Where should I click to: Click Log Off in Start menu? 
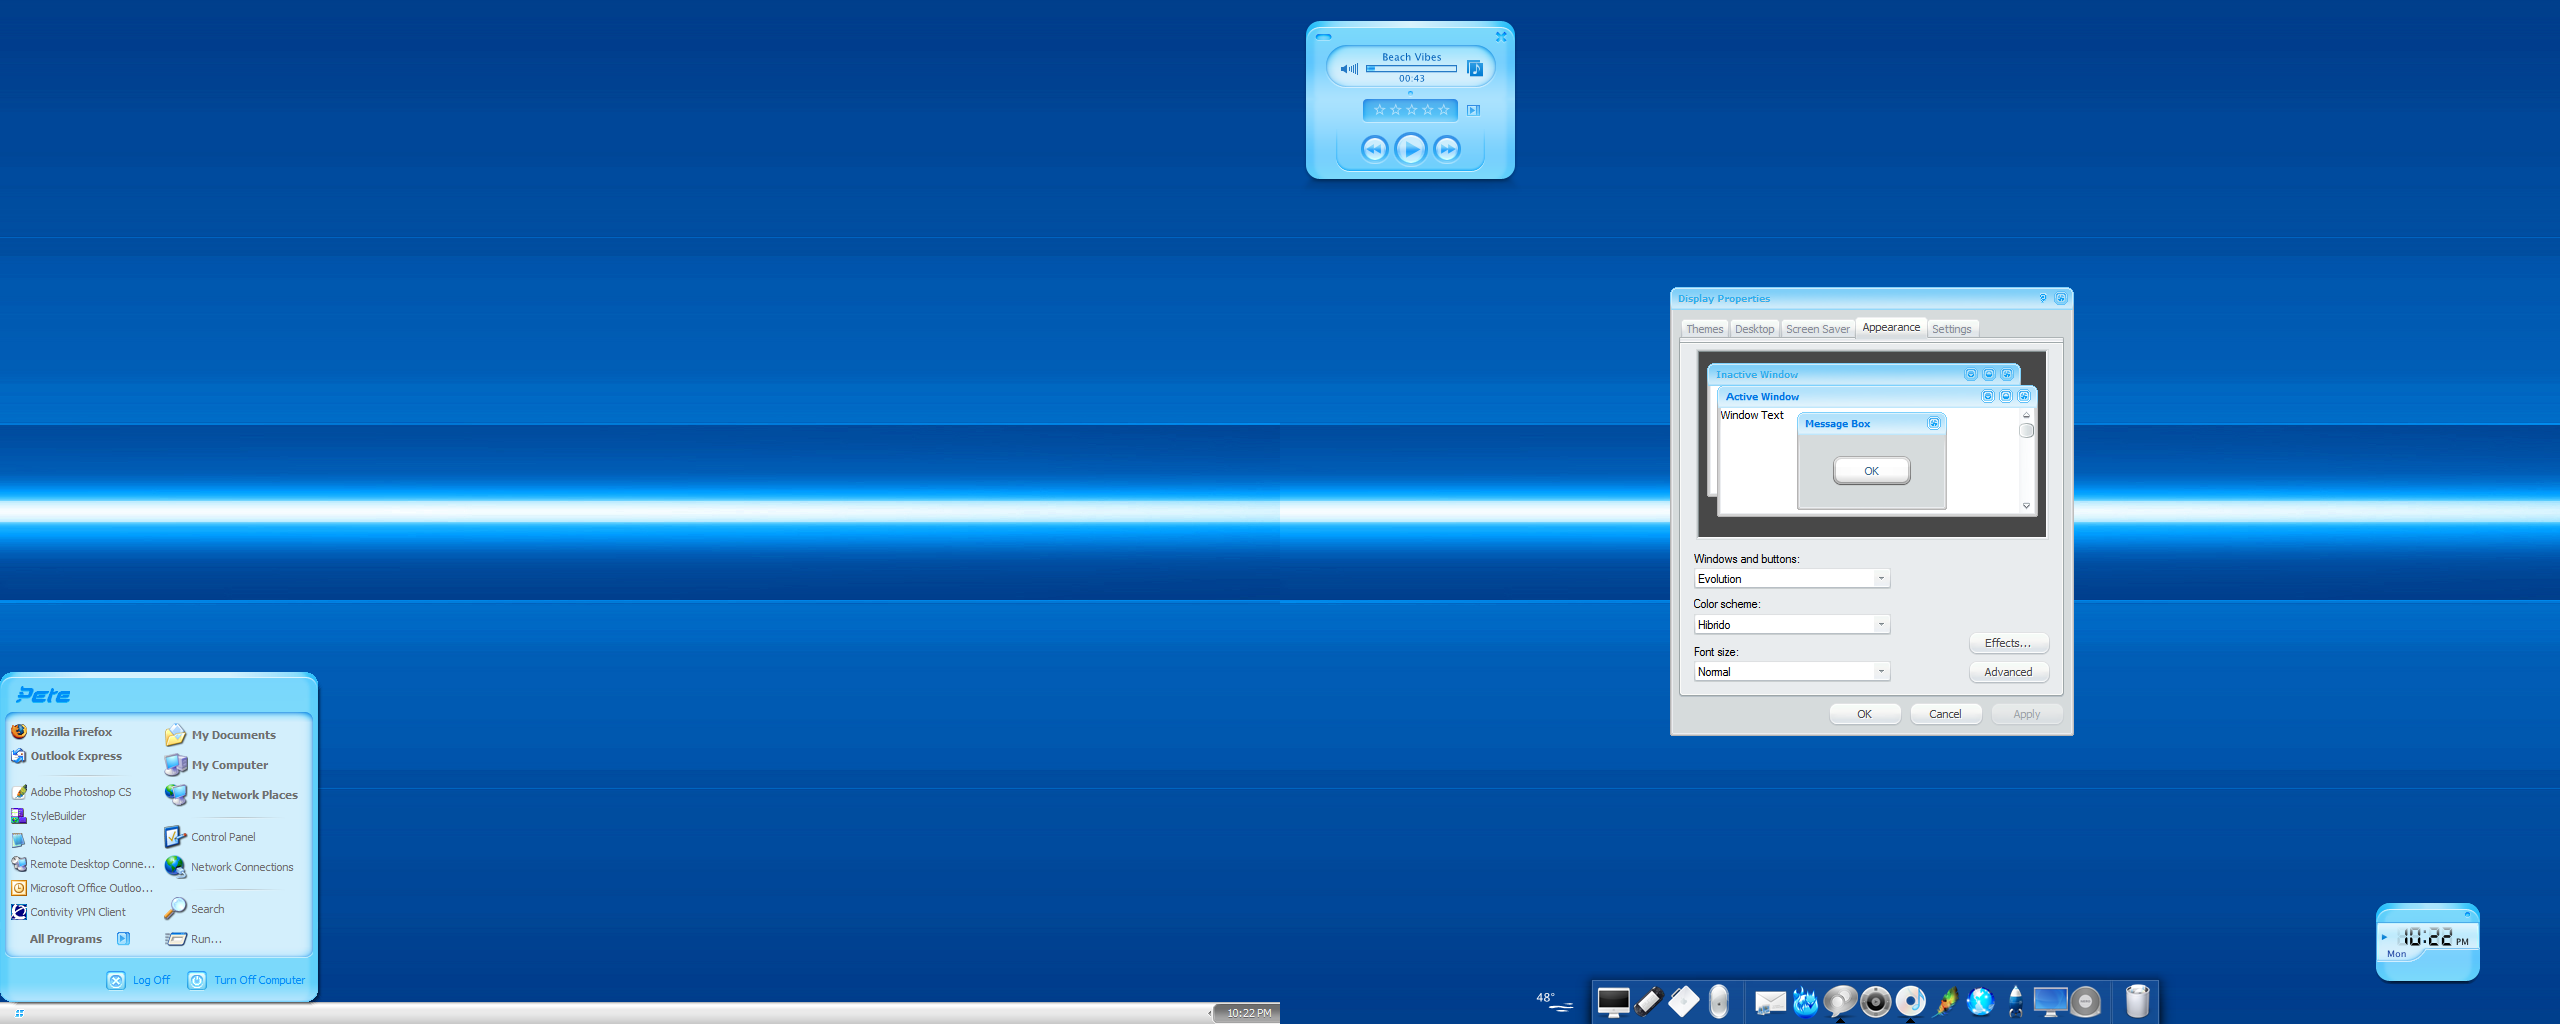pyautogui.click(x=139, y=980)
